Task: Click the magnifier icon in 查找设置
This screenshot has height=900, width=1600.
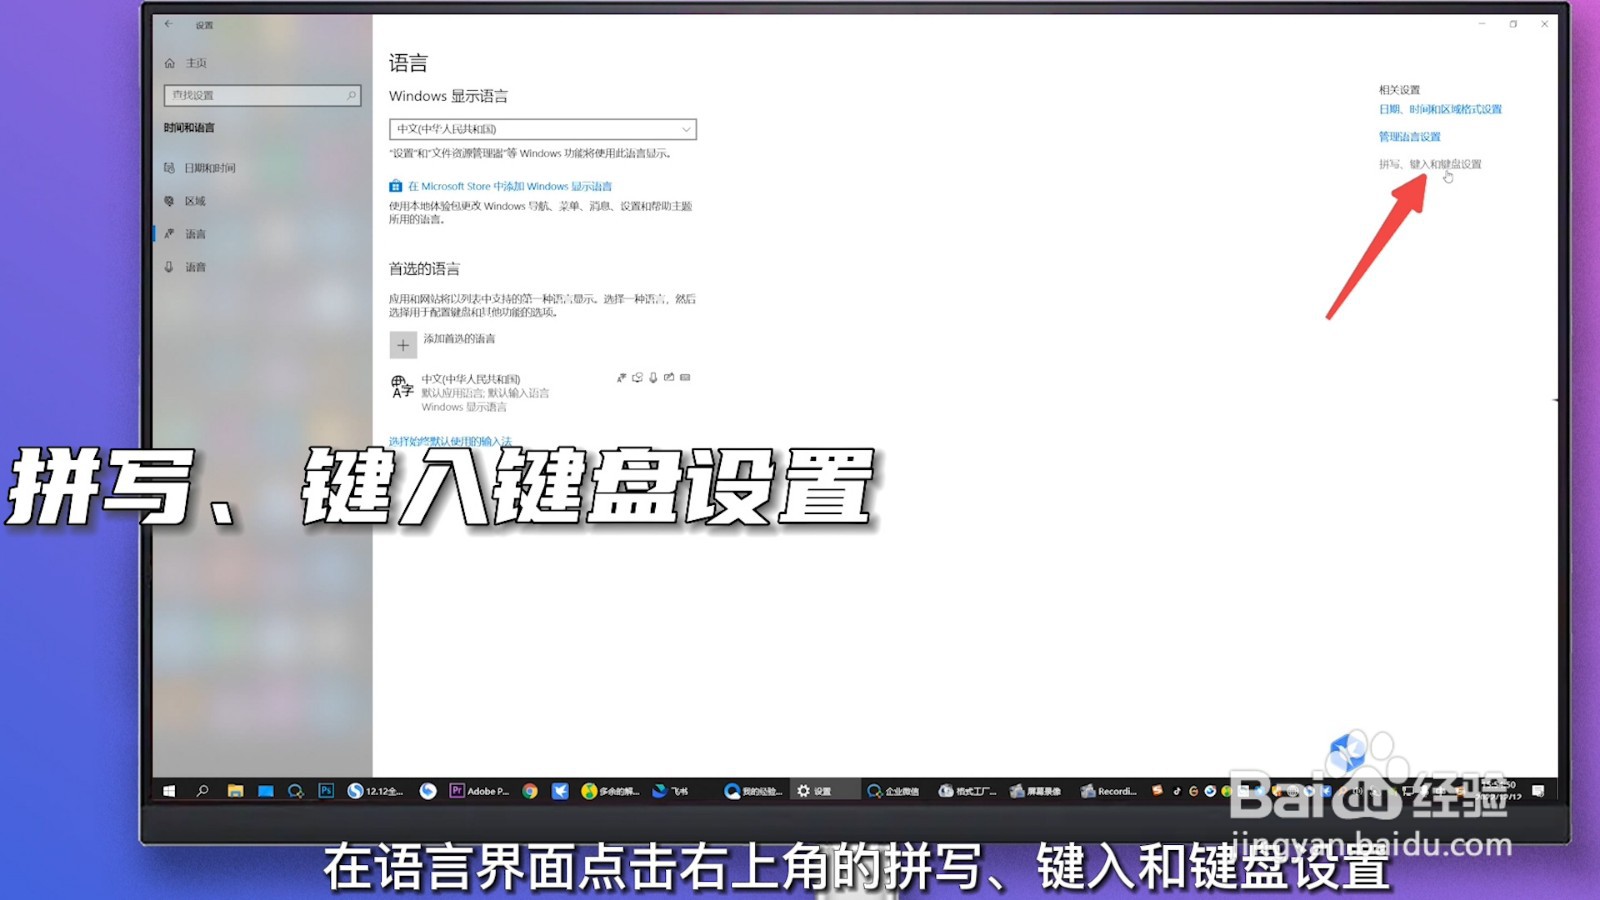Action: (351, 95)
